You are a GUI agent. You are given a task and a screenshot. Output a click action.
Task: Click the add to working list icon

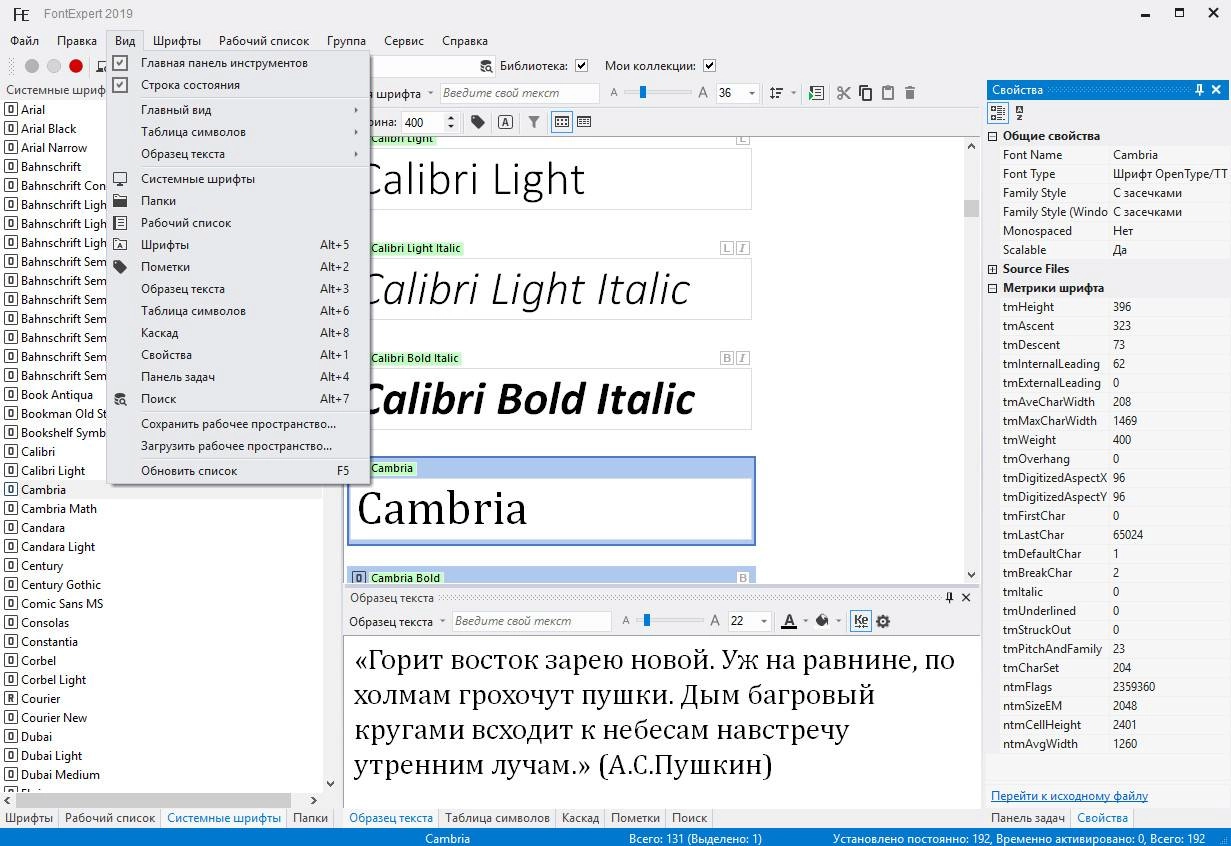point(816,93)
